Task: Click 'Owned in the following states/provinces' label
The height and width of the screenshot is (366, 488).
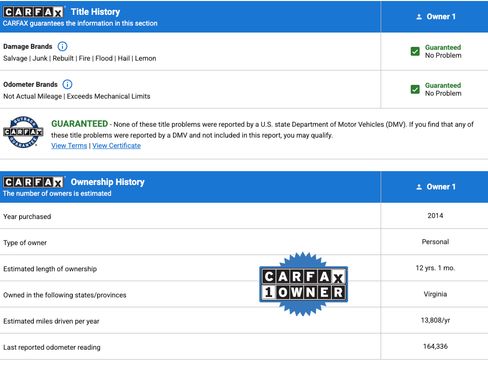Action: click(x=65, y=295)
